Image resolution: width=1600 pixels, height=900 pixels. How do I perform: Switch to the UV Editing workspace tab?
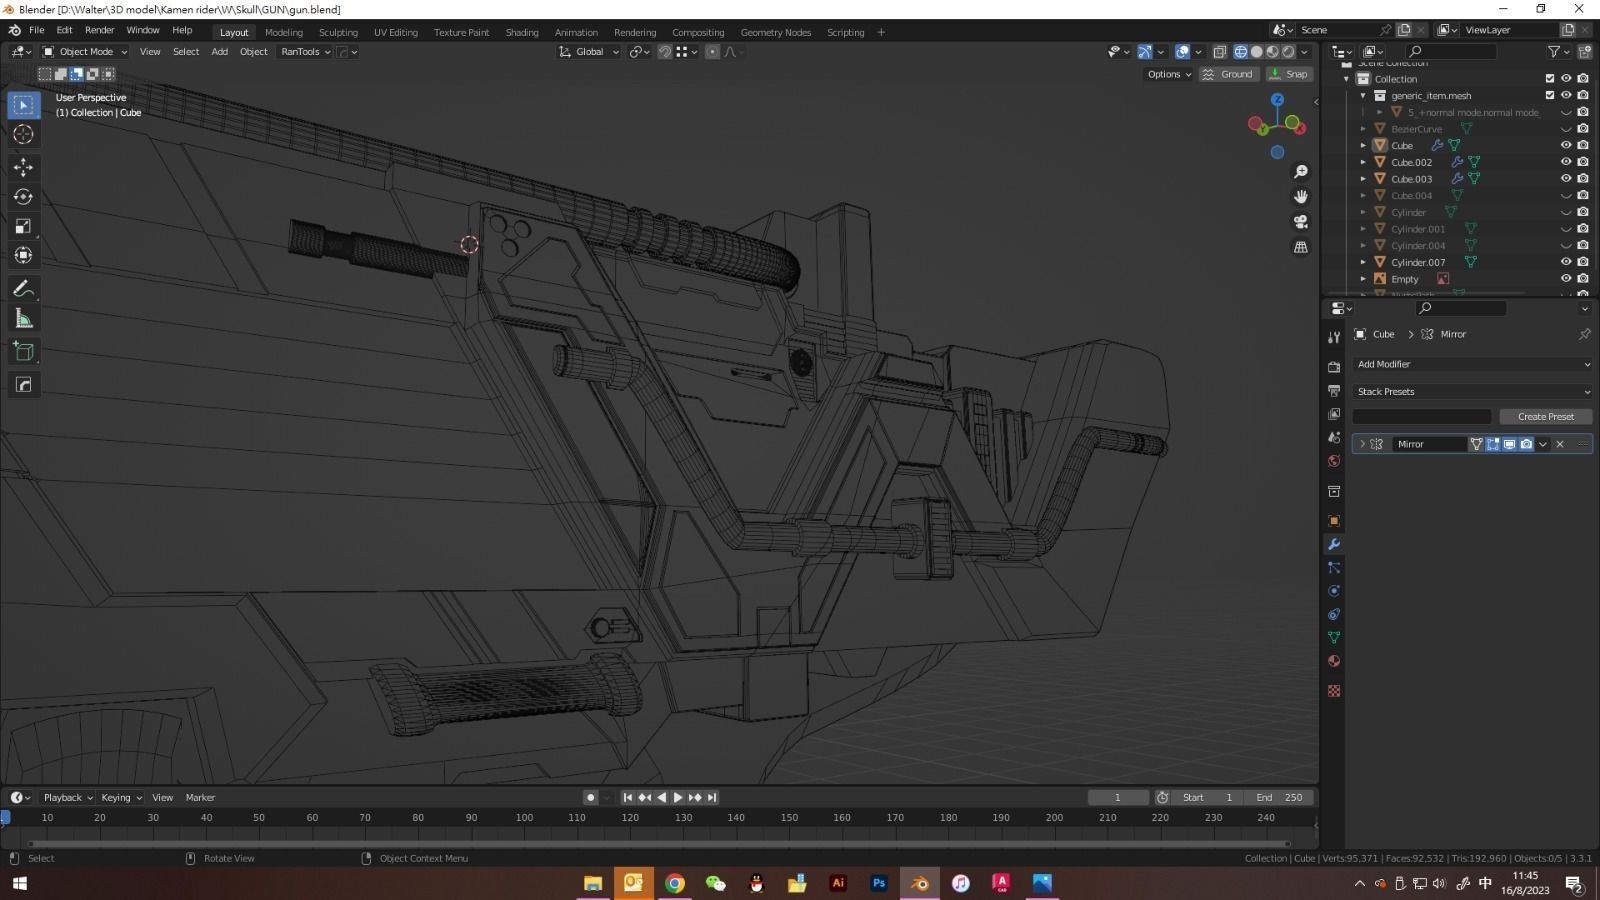[396, 32]
